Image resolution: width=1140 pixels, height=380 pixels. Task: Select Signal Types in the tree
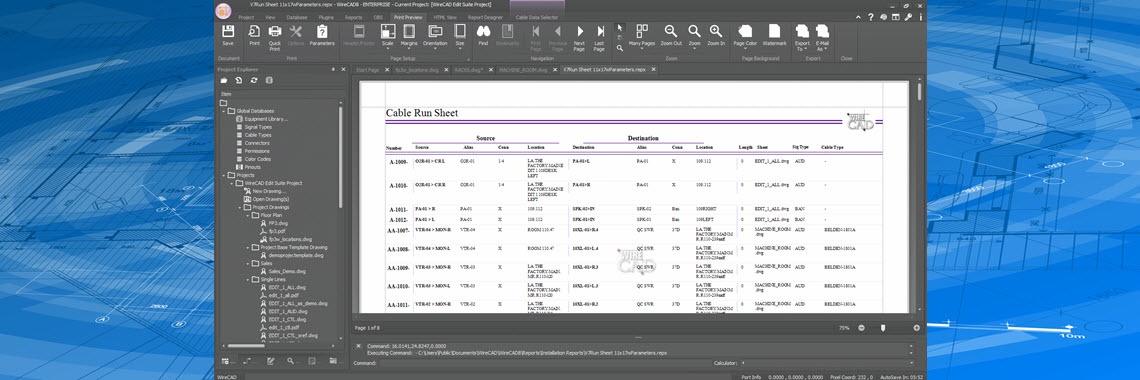click(x=258, y=126)
